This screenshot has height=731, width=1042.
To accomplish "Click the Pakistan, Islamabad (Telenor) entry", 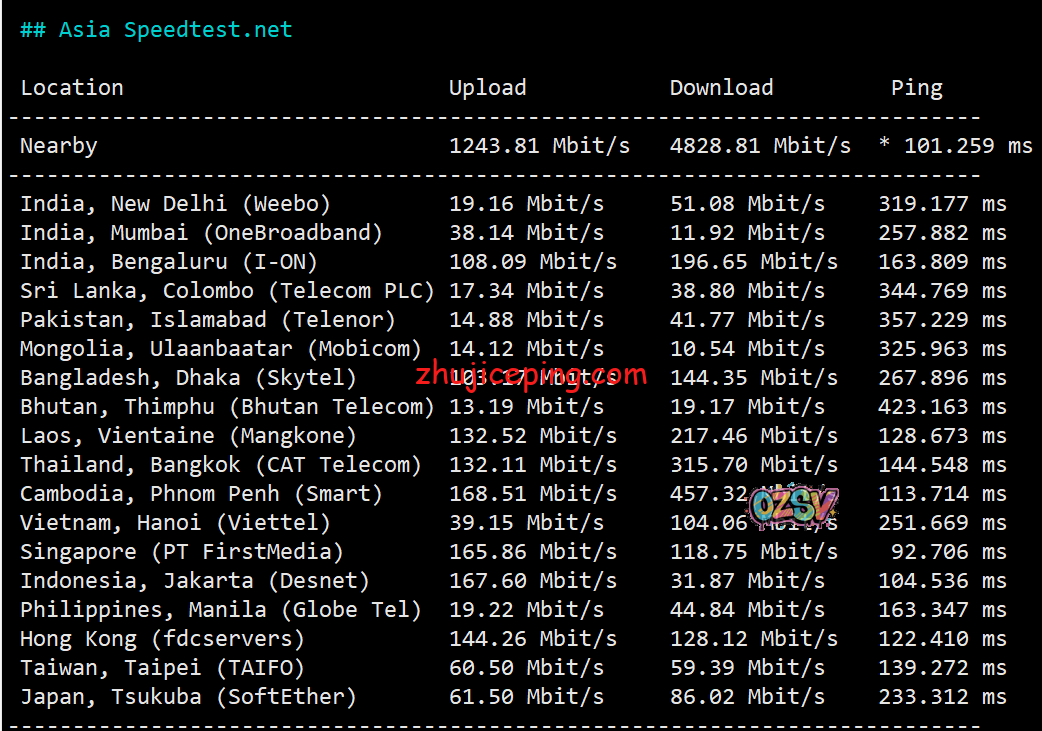I will click(x=208, y=320).
